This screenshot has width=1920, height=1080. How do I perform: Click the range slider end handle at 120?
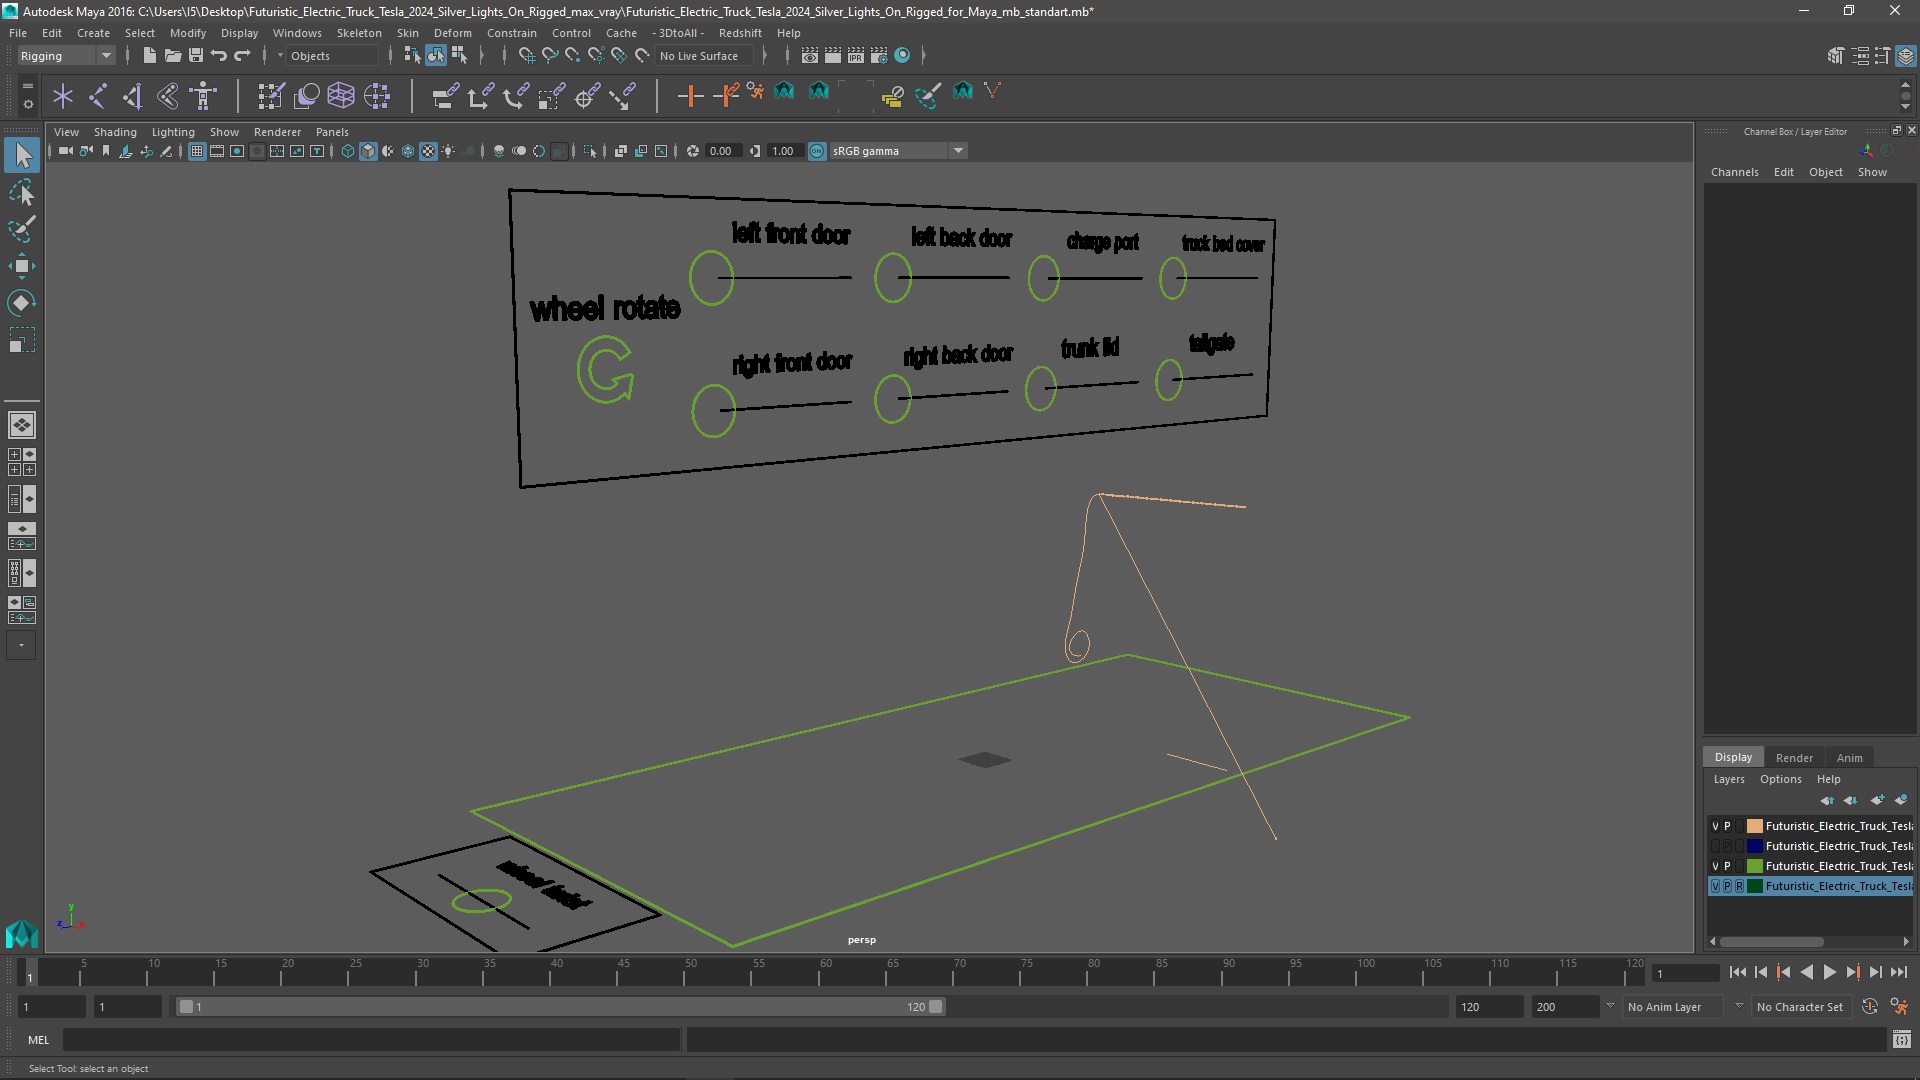coord(936,1007)
